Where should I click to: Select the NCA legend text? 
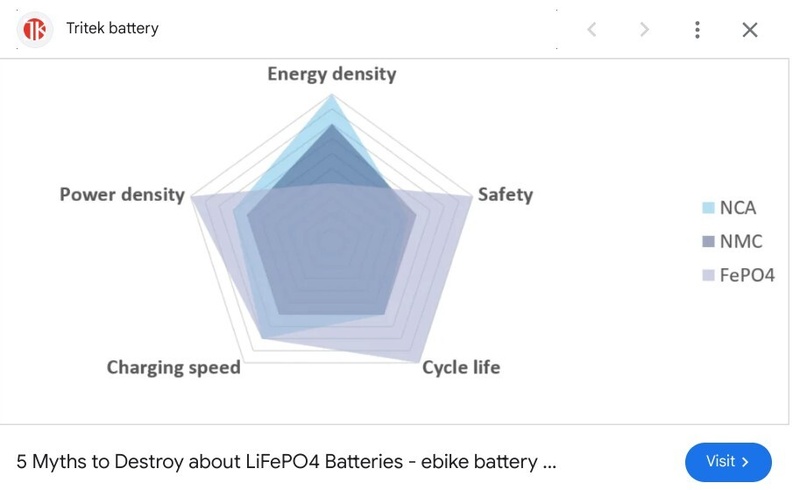coord(738,208)
